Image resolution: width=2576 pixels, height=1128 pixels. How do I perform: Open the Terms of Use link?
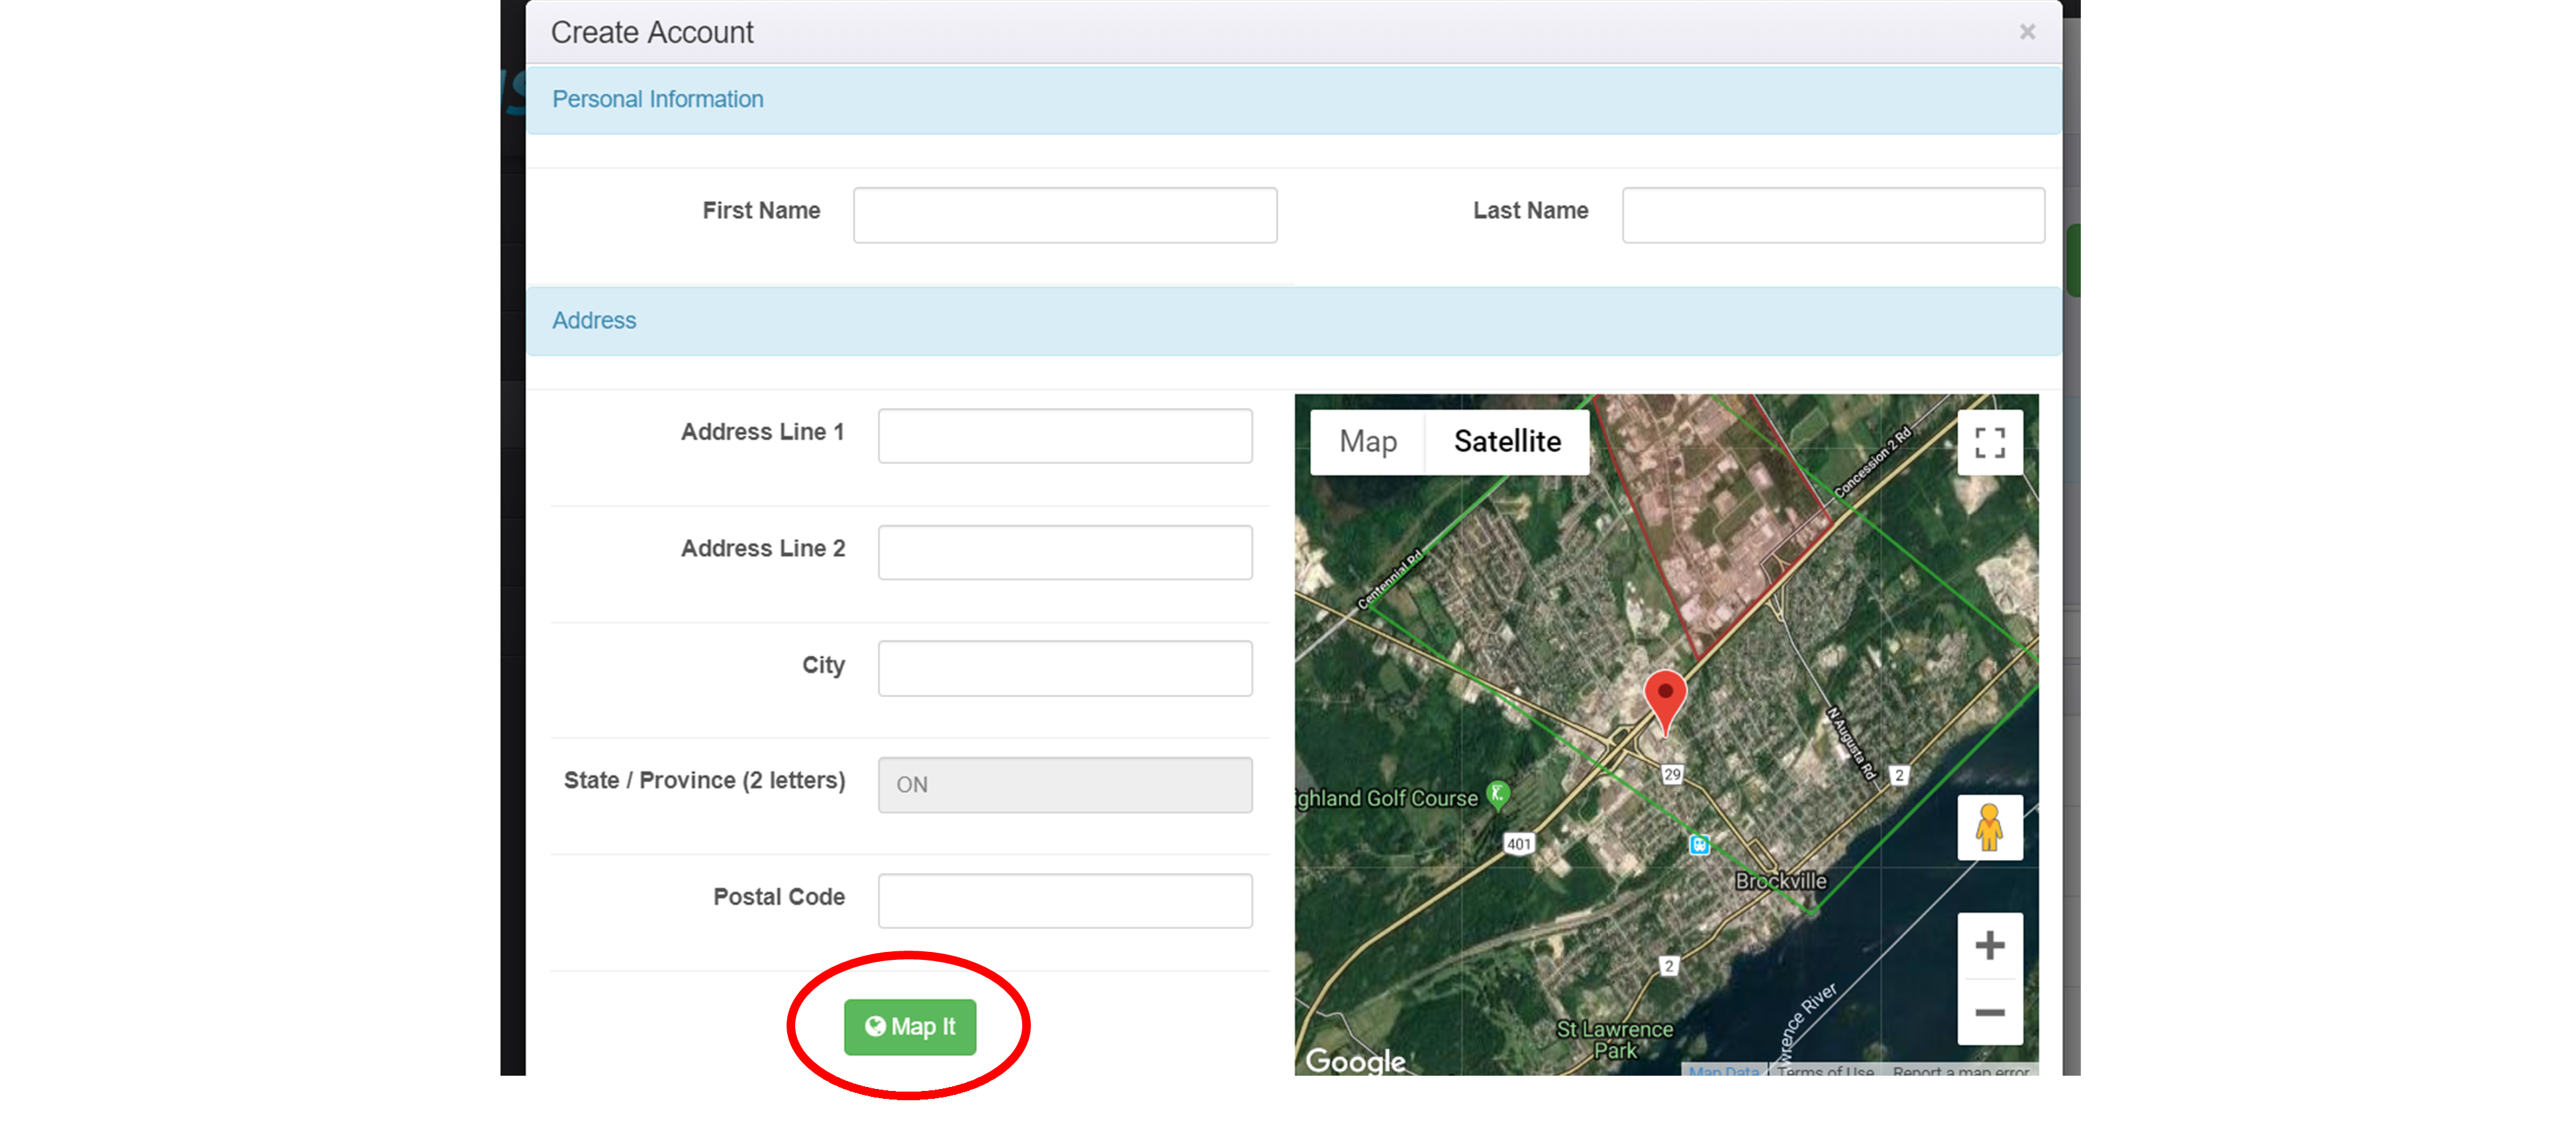1825,1070
